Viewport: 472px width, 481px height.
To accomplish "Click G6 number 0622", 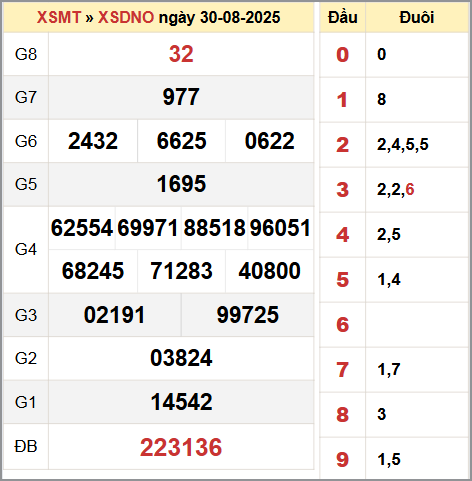I will pyautogui.click(x=270, y=141).
